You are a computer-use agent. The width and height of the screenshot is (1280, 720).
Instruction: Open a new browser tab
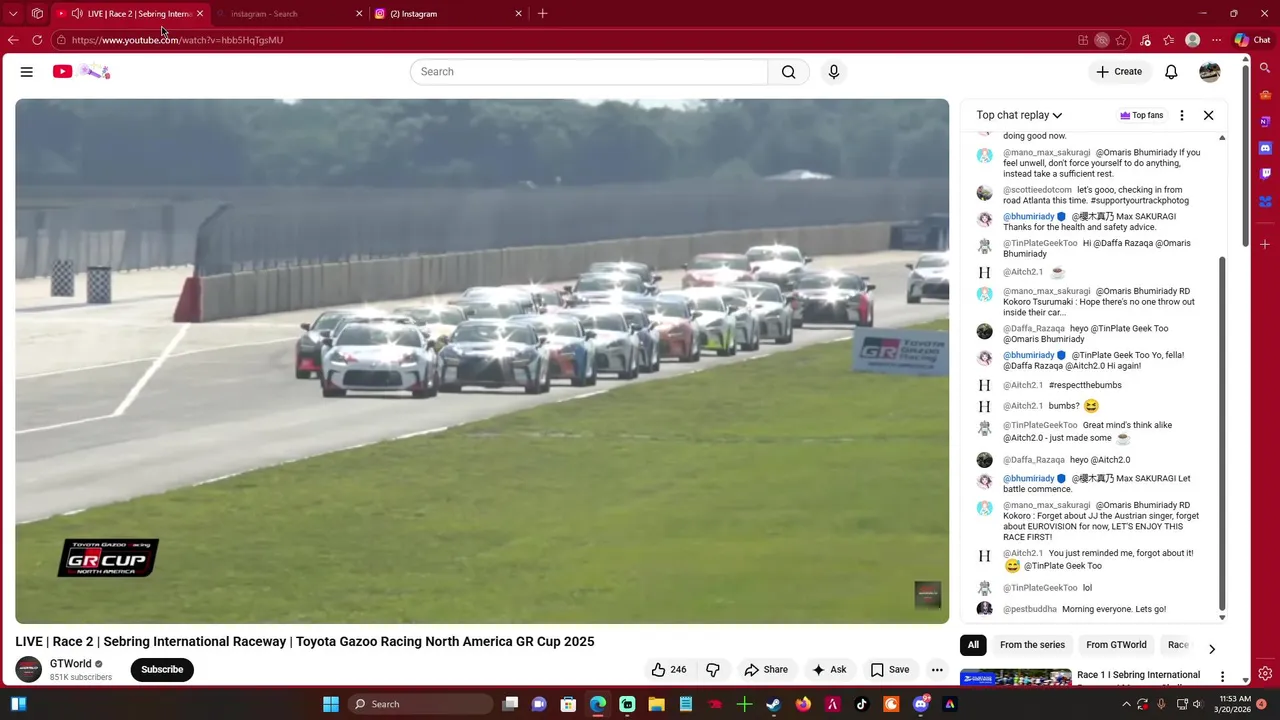coord(542,14)
